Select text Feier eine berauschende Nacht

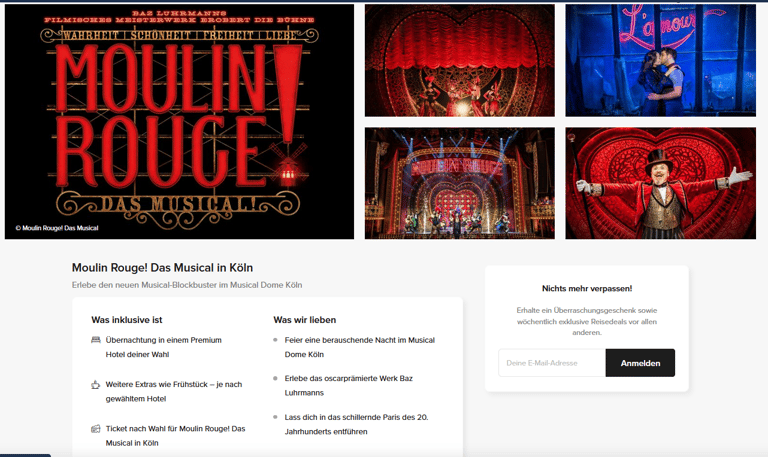pyautogui.click(x=360, y=347)
